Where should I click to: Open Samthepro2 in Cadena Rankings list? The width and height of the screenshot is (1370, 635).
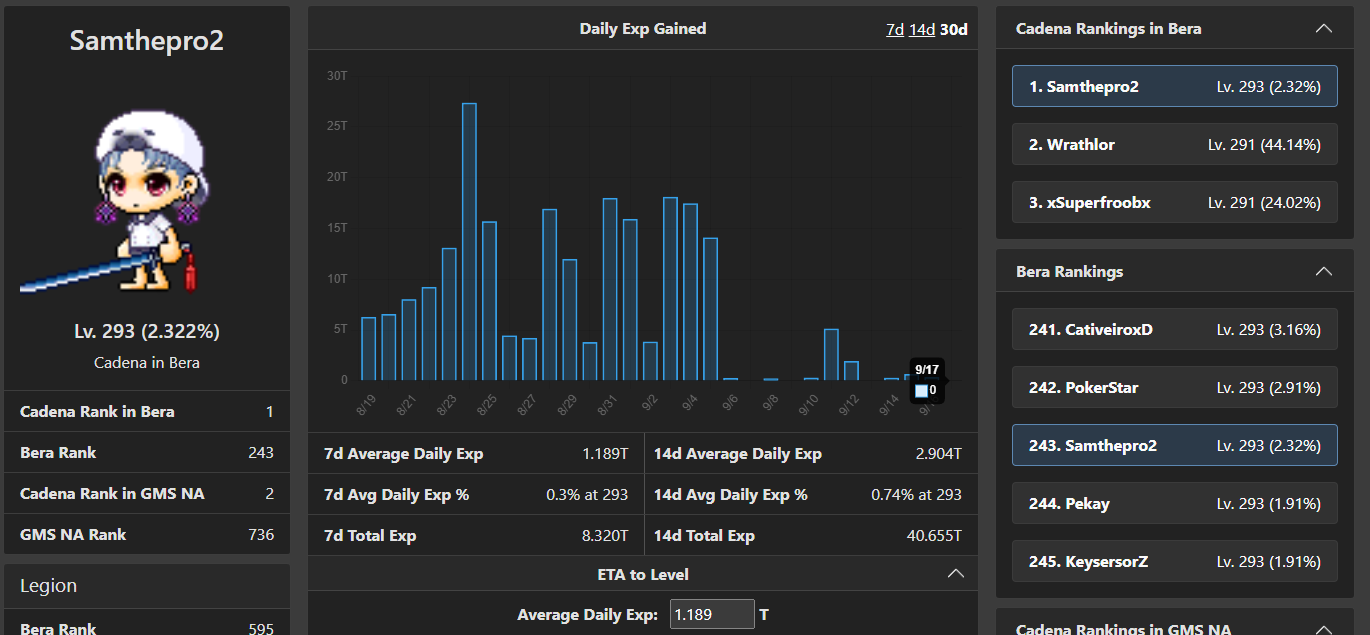(1175, 86)
